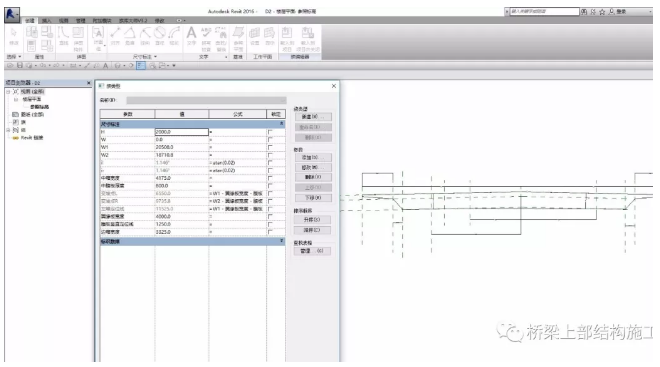Viewport: 660px width, 367px height.
Task: Open the Find/Replace text tool
Action: pos(221,38)
